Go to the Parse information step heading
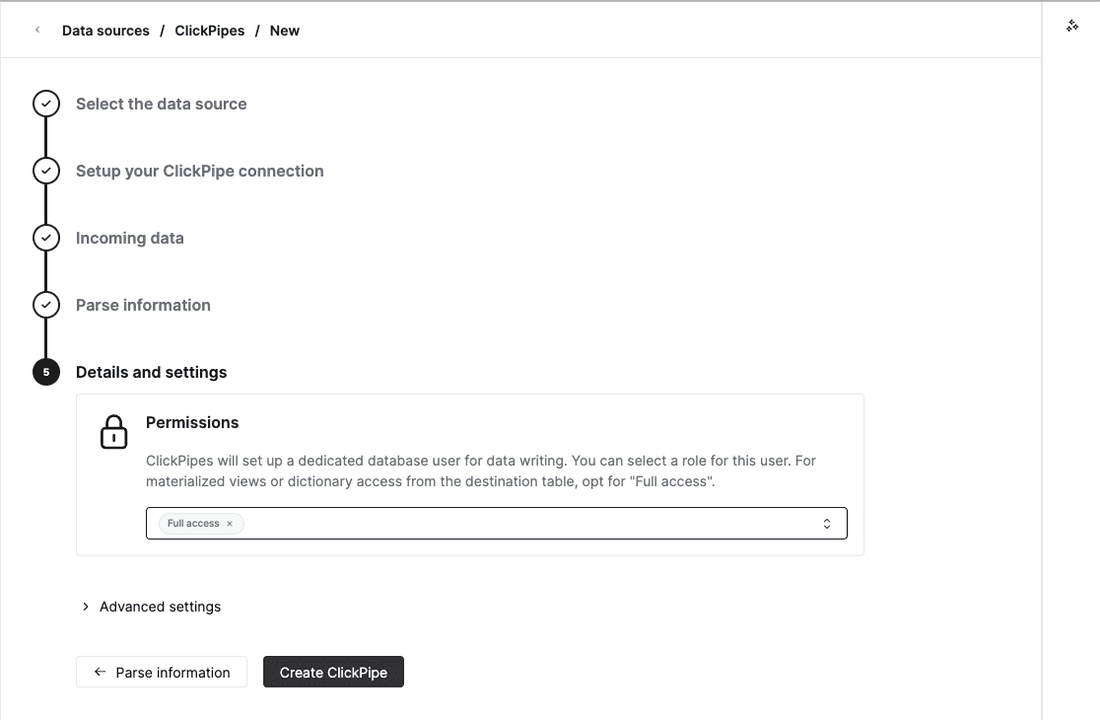The width and height of the screenshot is (1100, 720). (143, 305)
